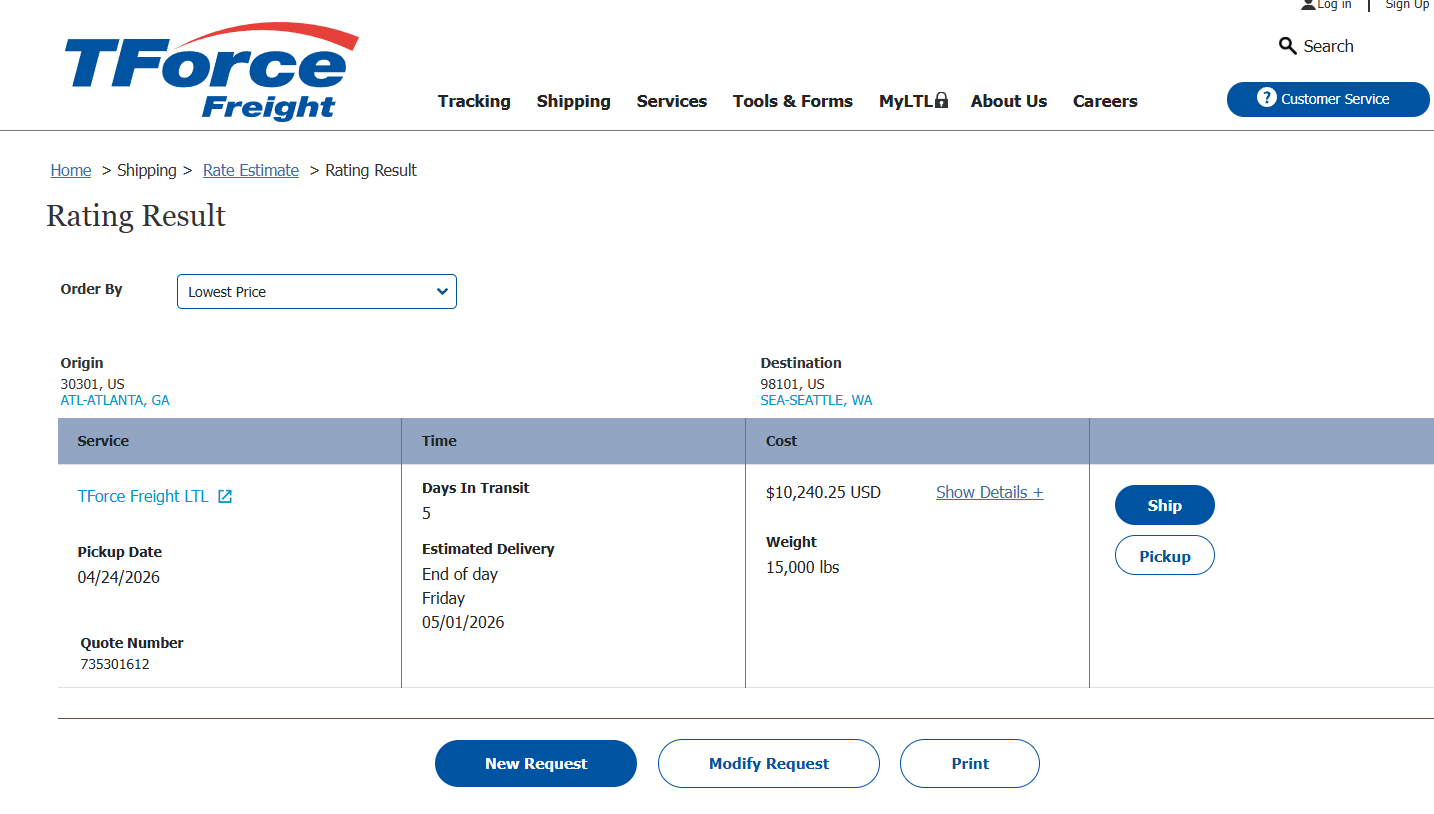Click the origin ZIP 30301, US
1434x814 pixels.
click(x=93, y=384)
